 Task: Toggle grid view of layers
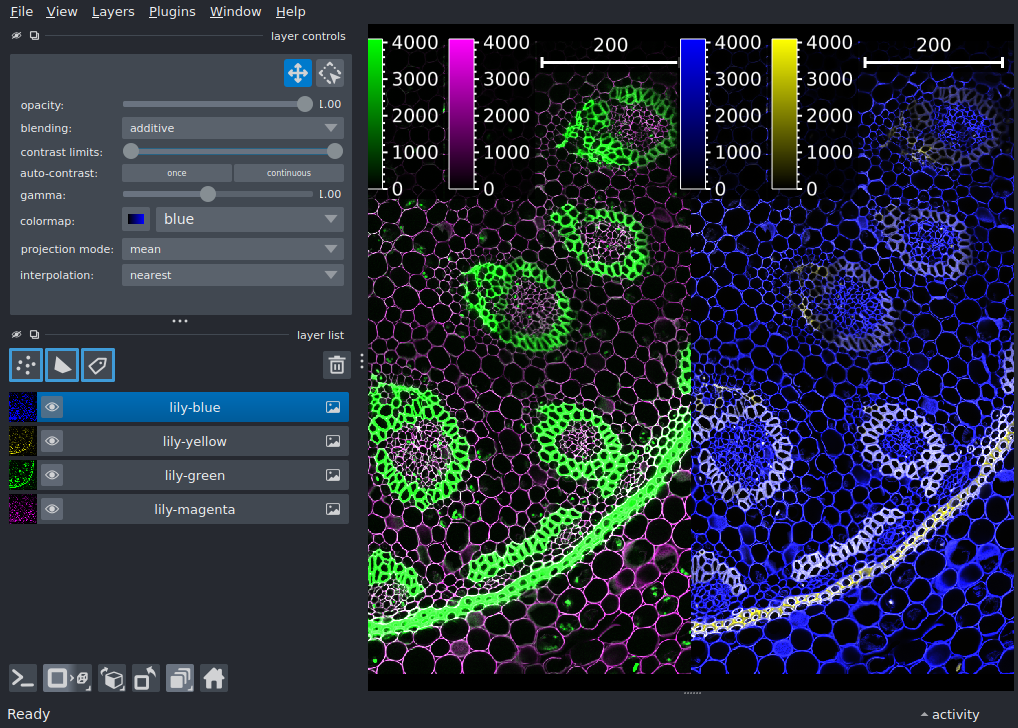tap(180, 678)
